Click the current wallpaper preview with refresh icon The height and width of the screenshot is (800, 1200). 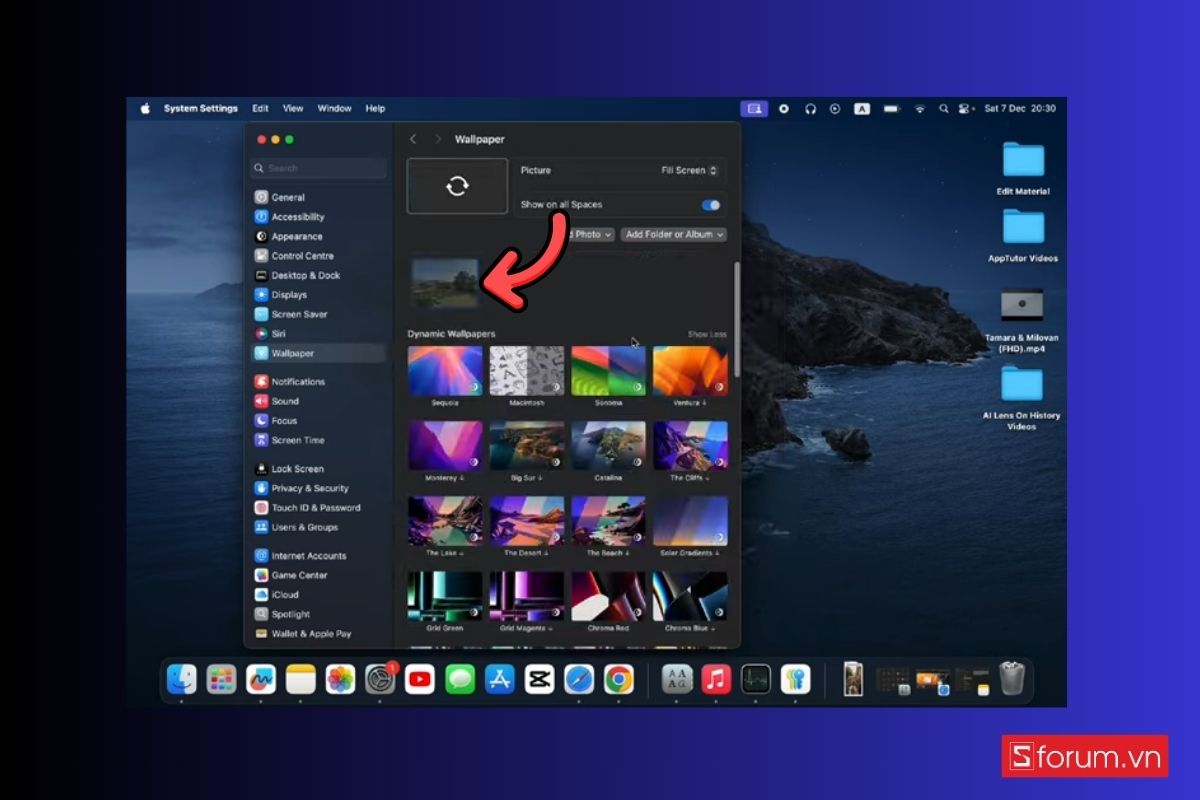point(457,186)
